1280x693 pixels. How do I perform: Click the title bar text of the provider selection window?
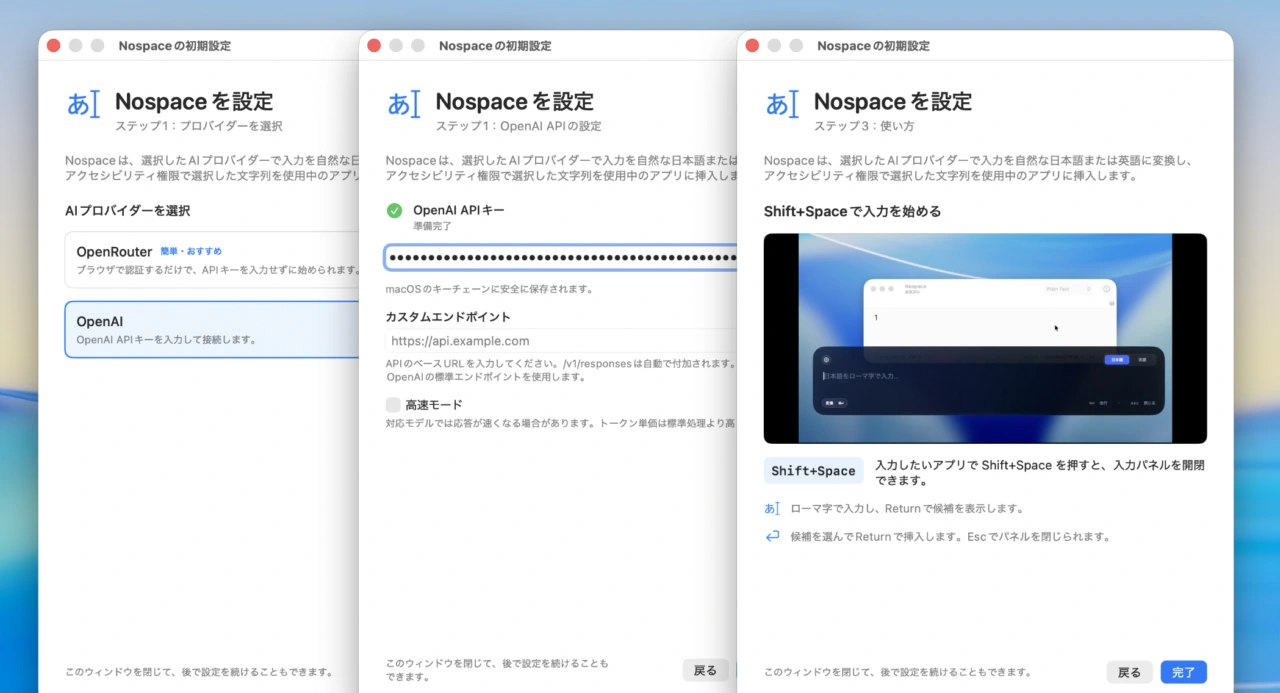pyautogui.click(x=175, y=46)
